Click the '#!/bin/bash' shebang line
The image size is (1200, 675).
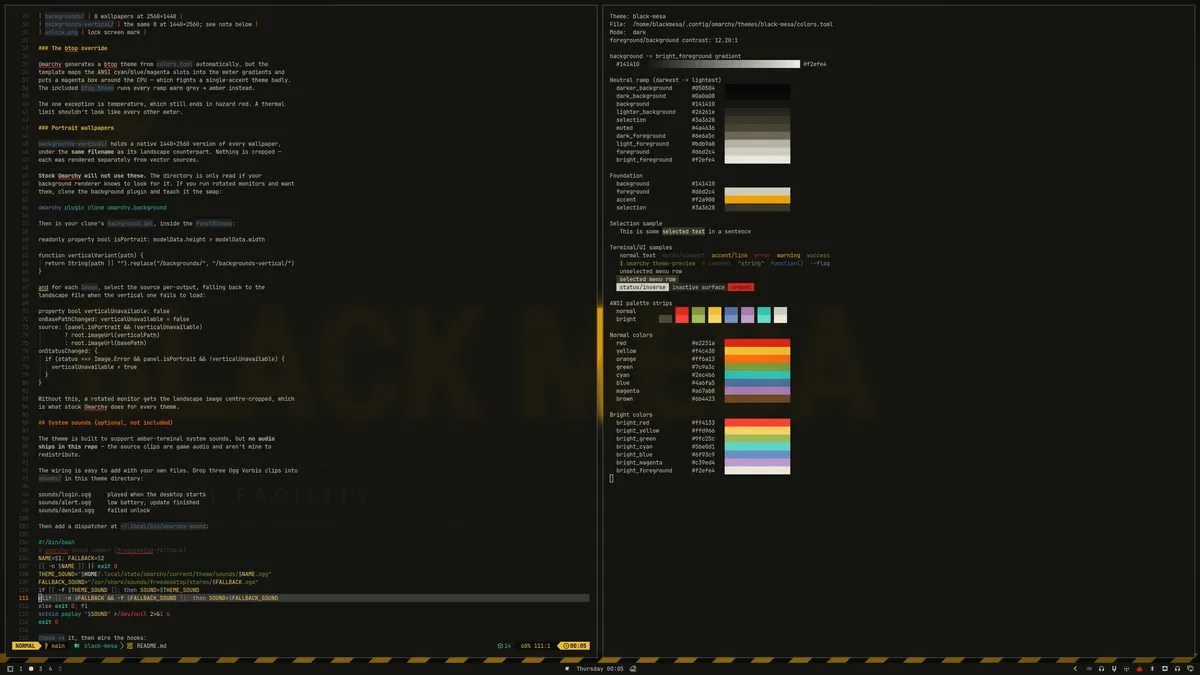(55, 541)
